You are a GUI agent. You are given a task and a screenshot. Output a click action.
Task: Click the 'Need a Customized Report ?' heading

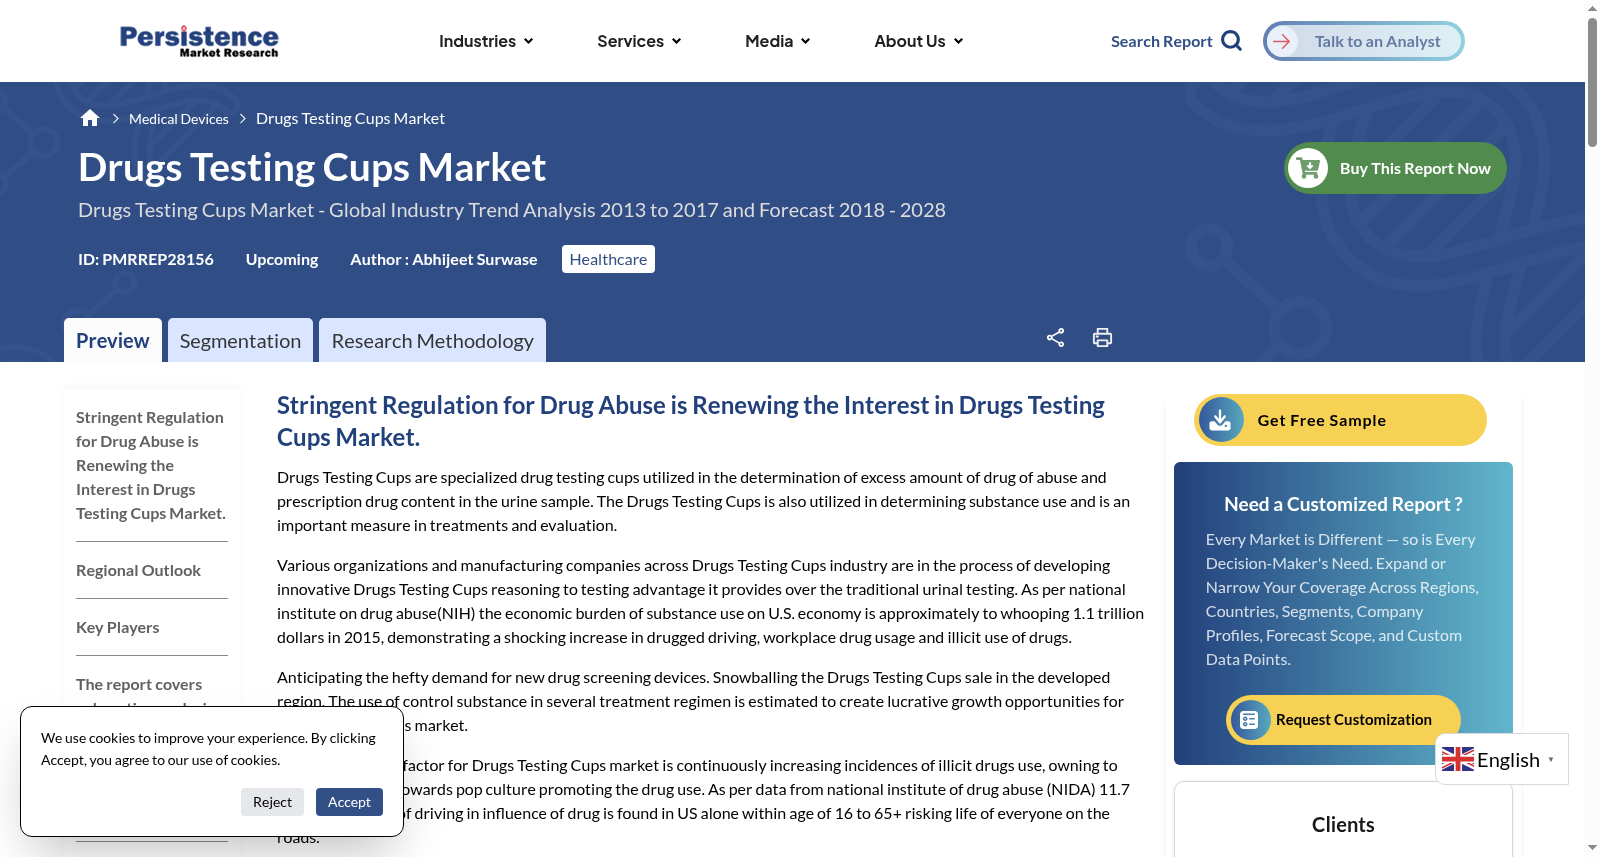click(1343, 504)
